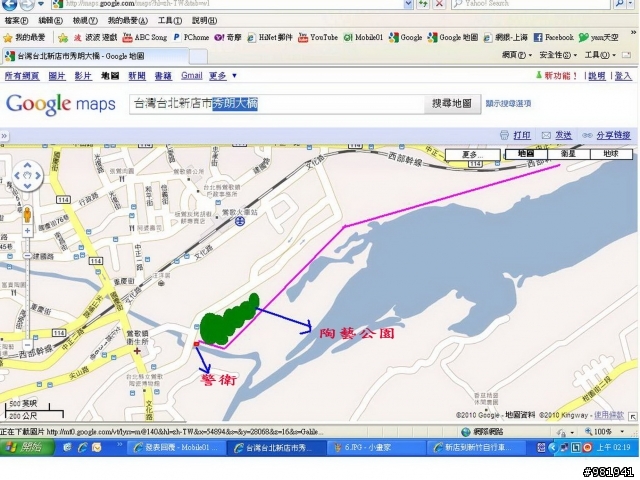
Task: Open the Gmail link
Action: (x=191, y=76)
